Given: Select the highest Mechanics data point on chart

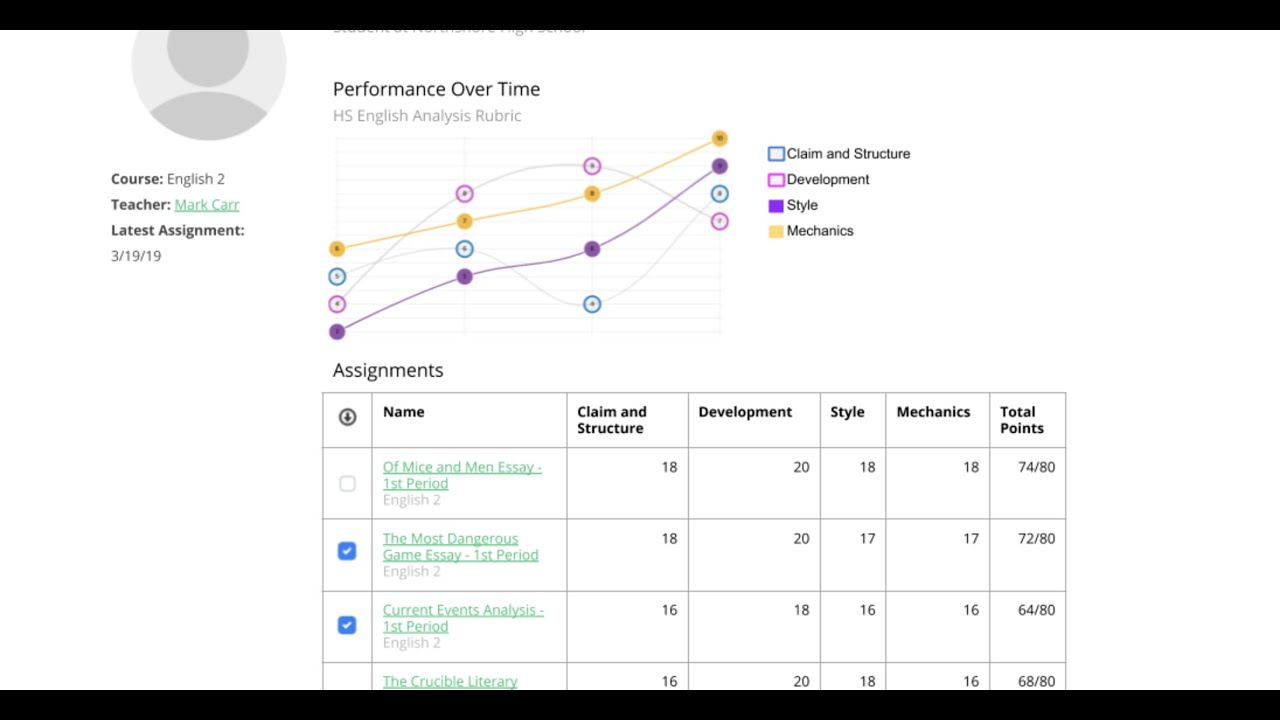Looking at the screenshot, I should 719,138.
